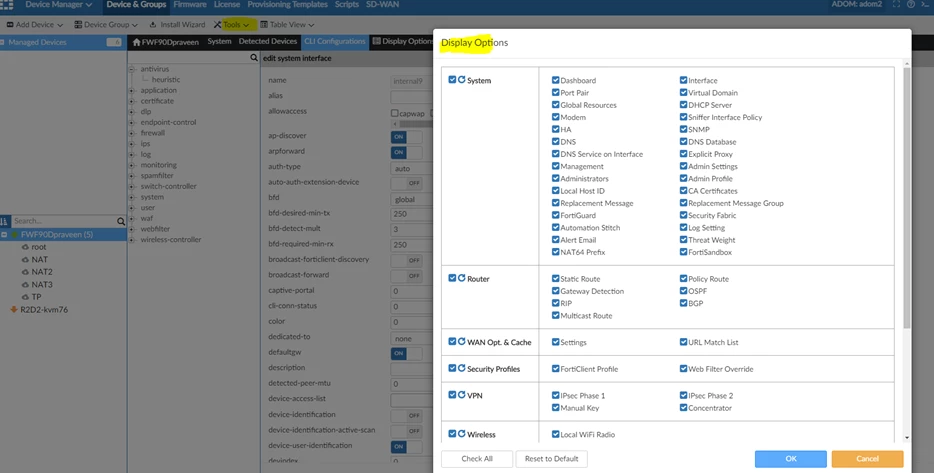
Task: Uncheck the System category checkbox
Action: point(452,79)
